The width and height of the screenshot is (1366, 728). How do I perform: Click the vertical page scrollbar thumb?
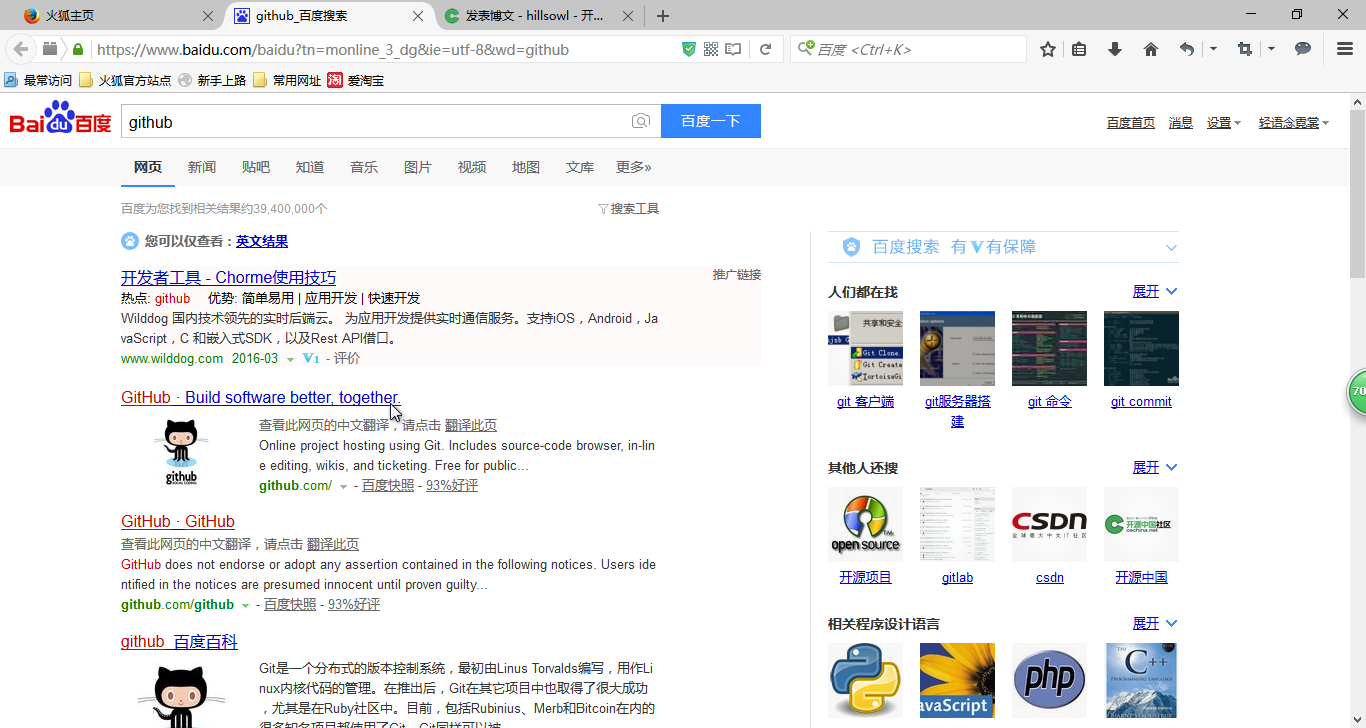1357,194
